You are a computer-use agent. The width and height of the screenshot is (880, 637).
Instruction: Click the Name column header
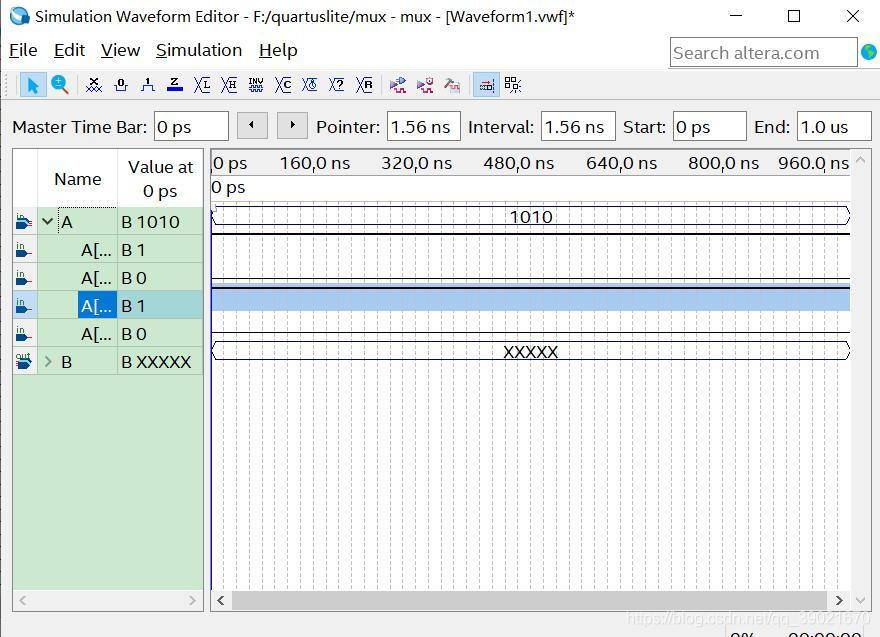[77, 179]
